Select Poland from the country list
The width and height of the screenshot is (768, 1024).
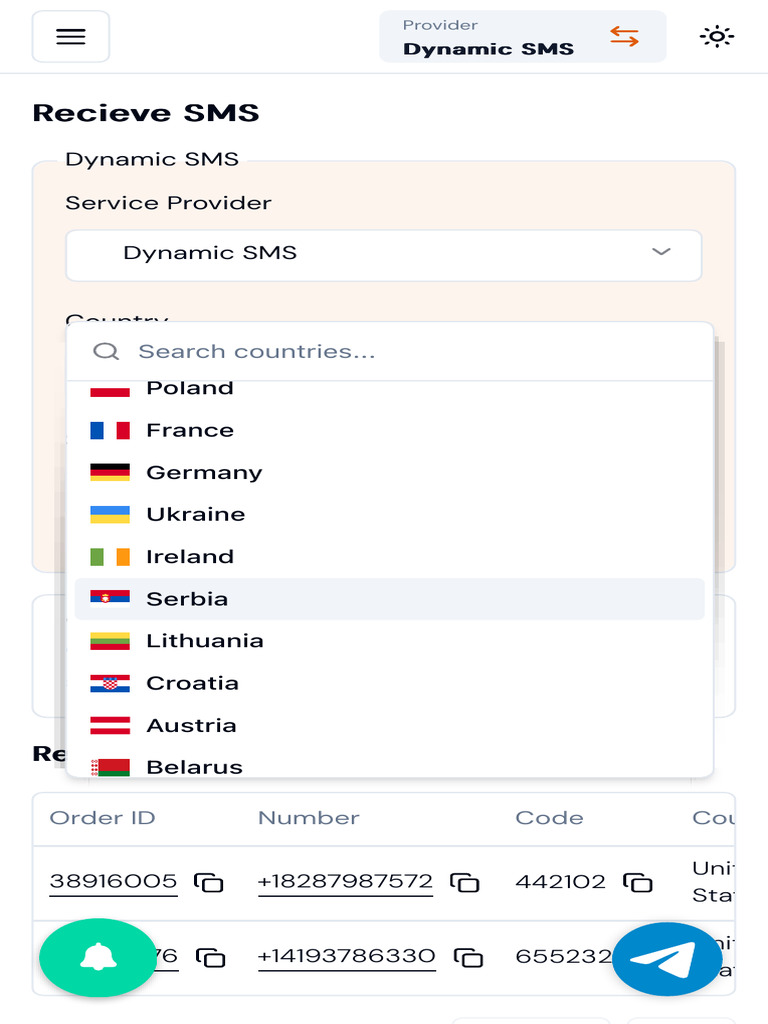click(x=389, y=388)
